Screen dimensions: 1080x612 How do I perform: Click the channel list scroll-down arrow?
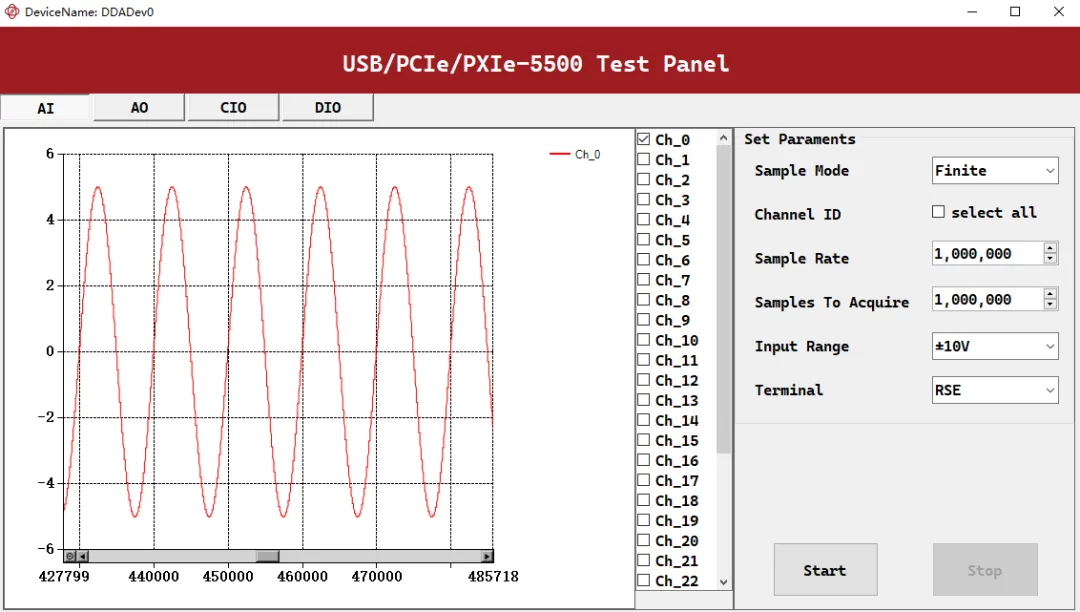723,582
